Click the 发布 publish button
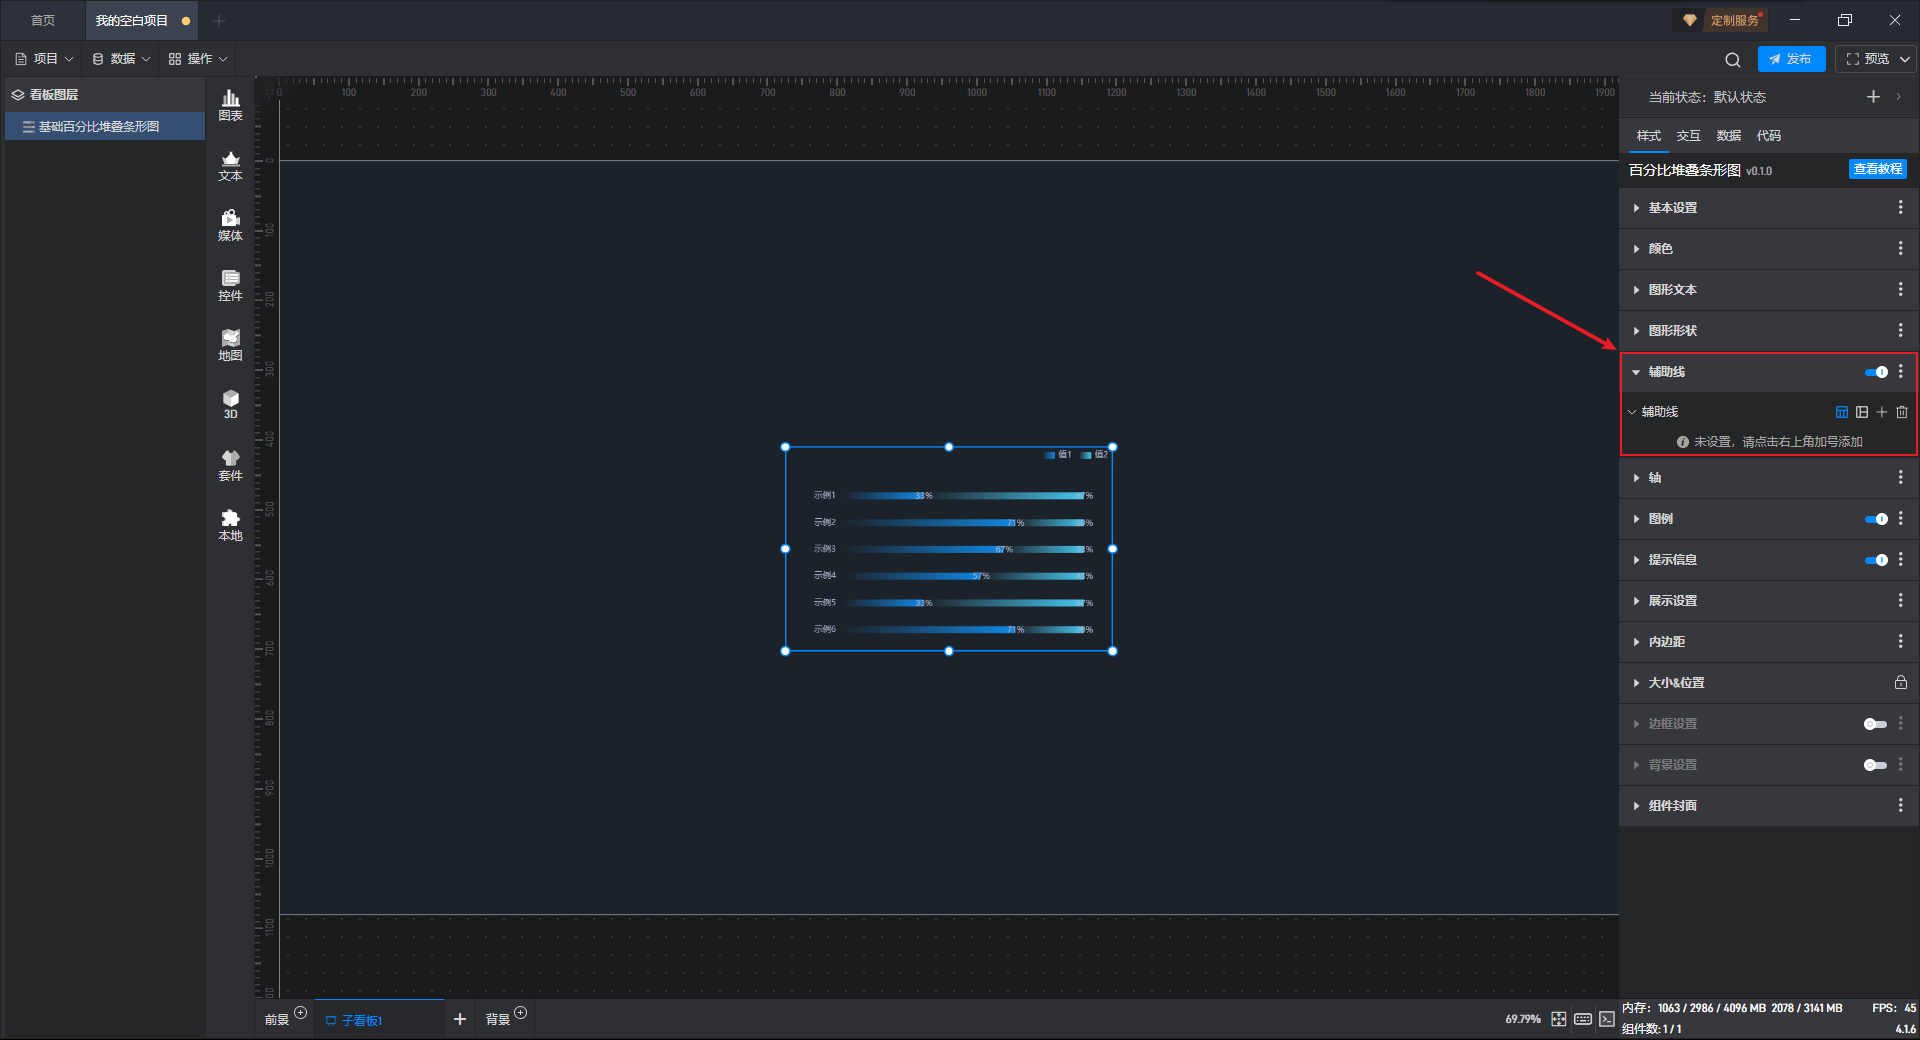 tap(1791, 59)
